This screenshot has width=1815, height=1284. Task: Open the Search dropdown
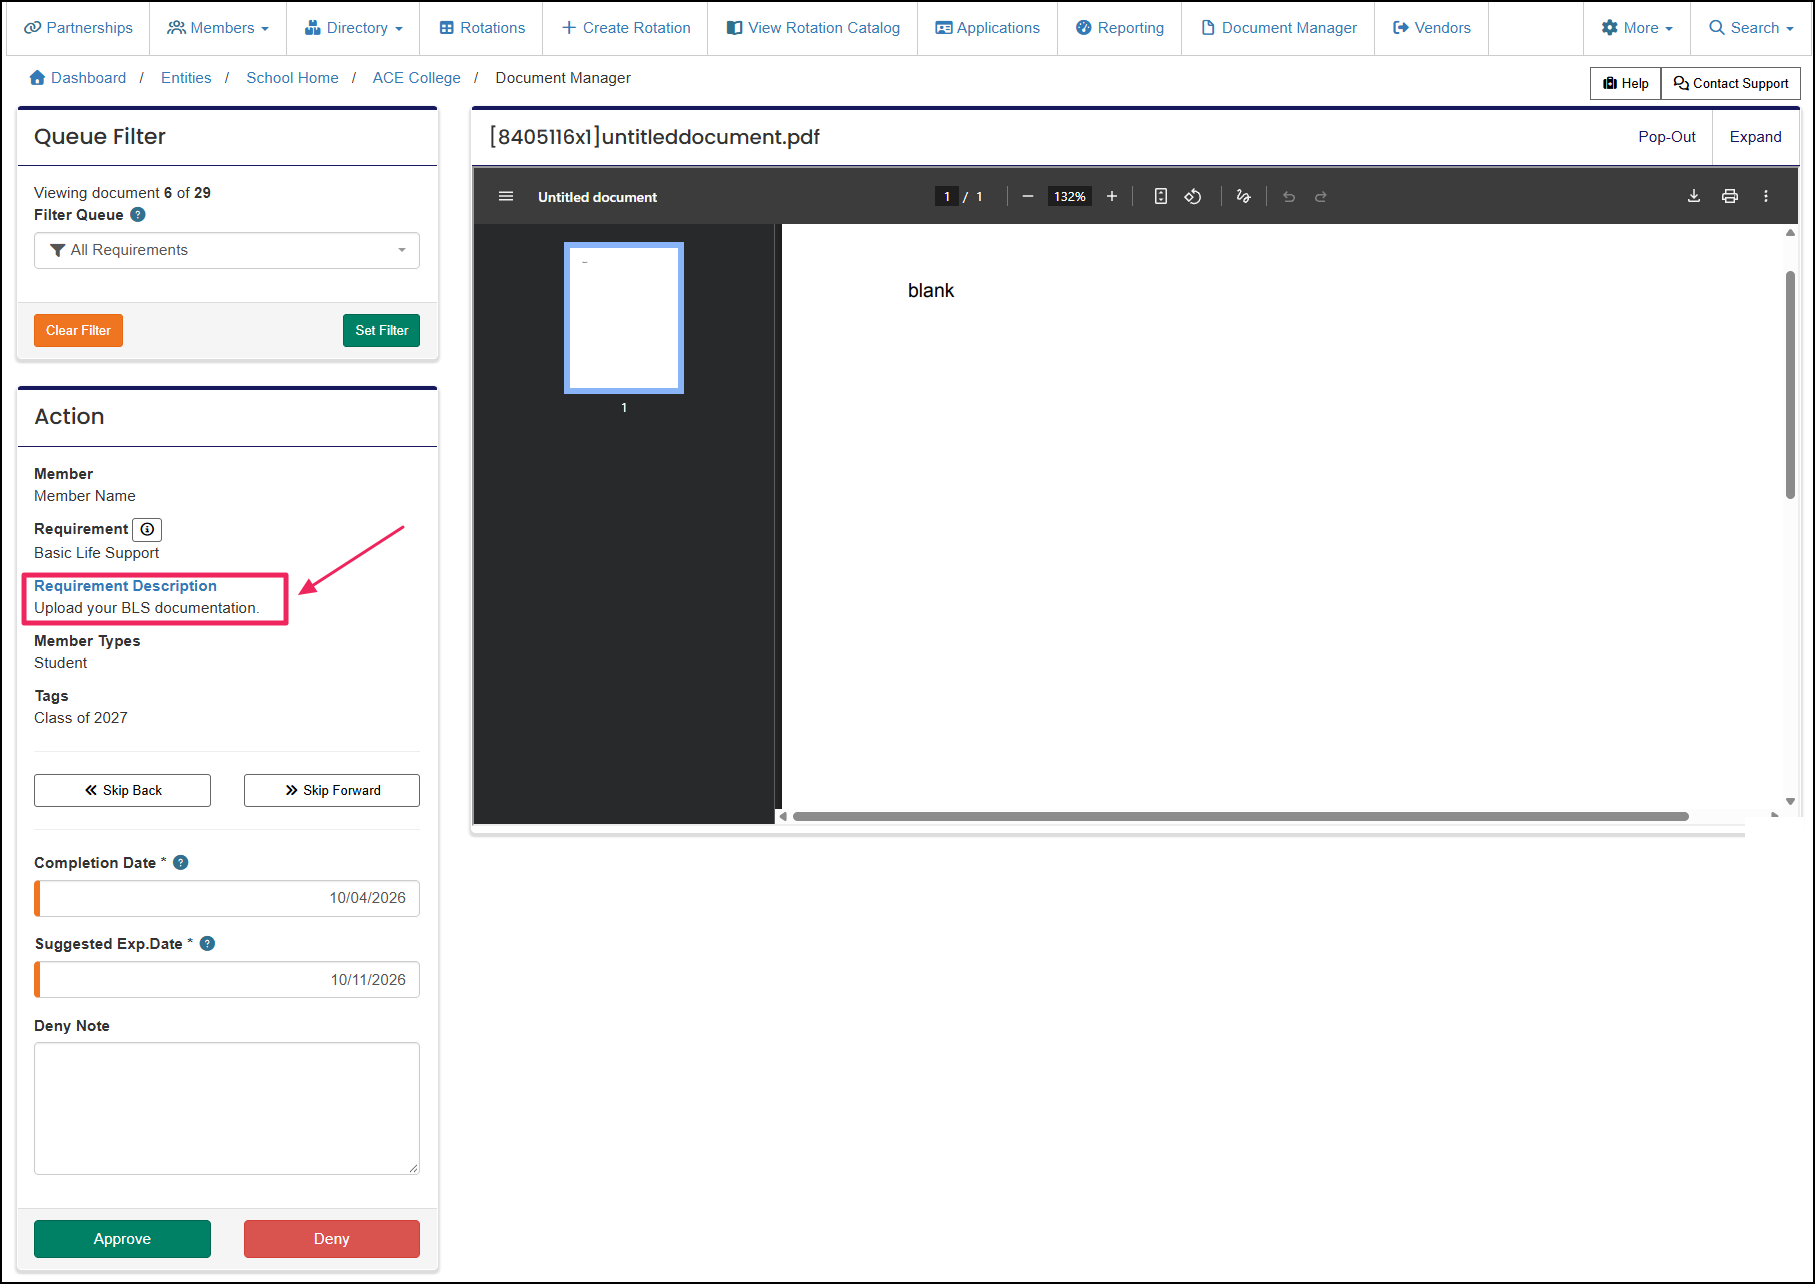pyautogui.click(x=1751, y=28)
